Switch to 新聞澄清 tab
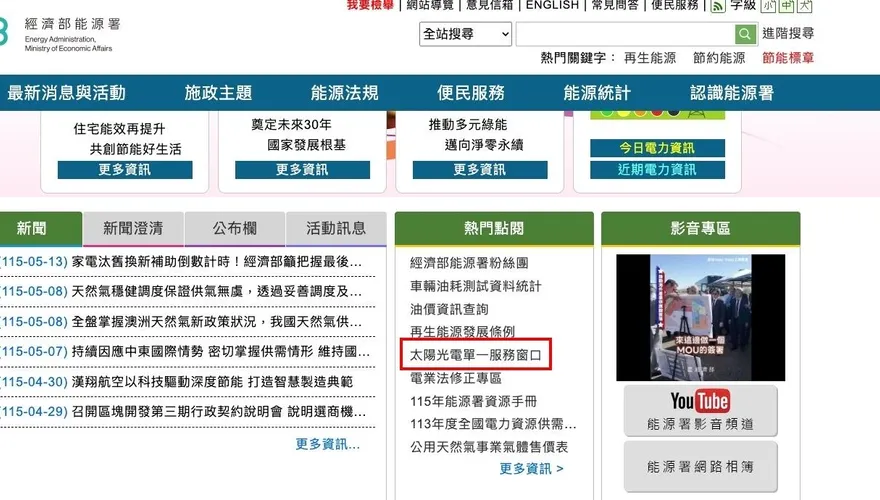 coord(133,228)
